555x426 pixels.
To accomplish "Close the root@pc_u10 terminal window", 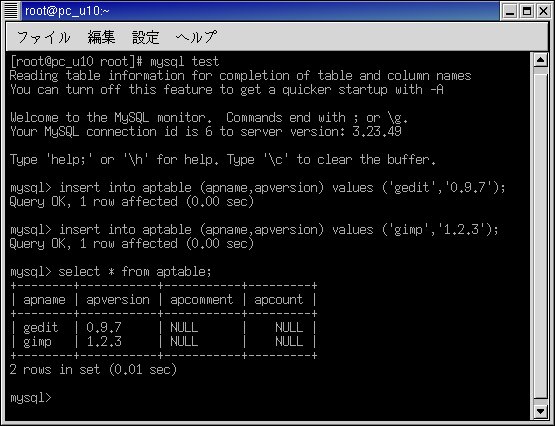I will click(x=543, y=12).
